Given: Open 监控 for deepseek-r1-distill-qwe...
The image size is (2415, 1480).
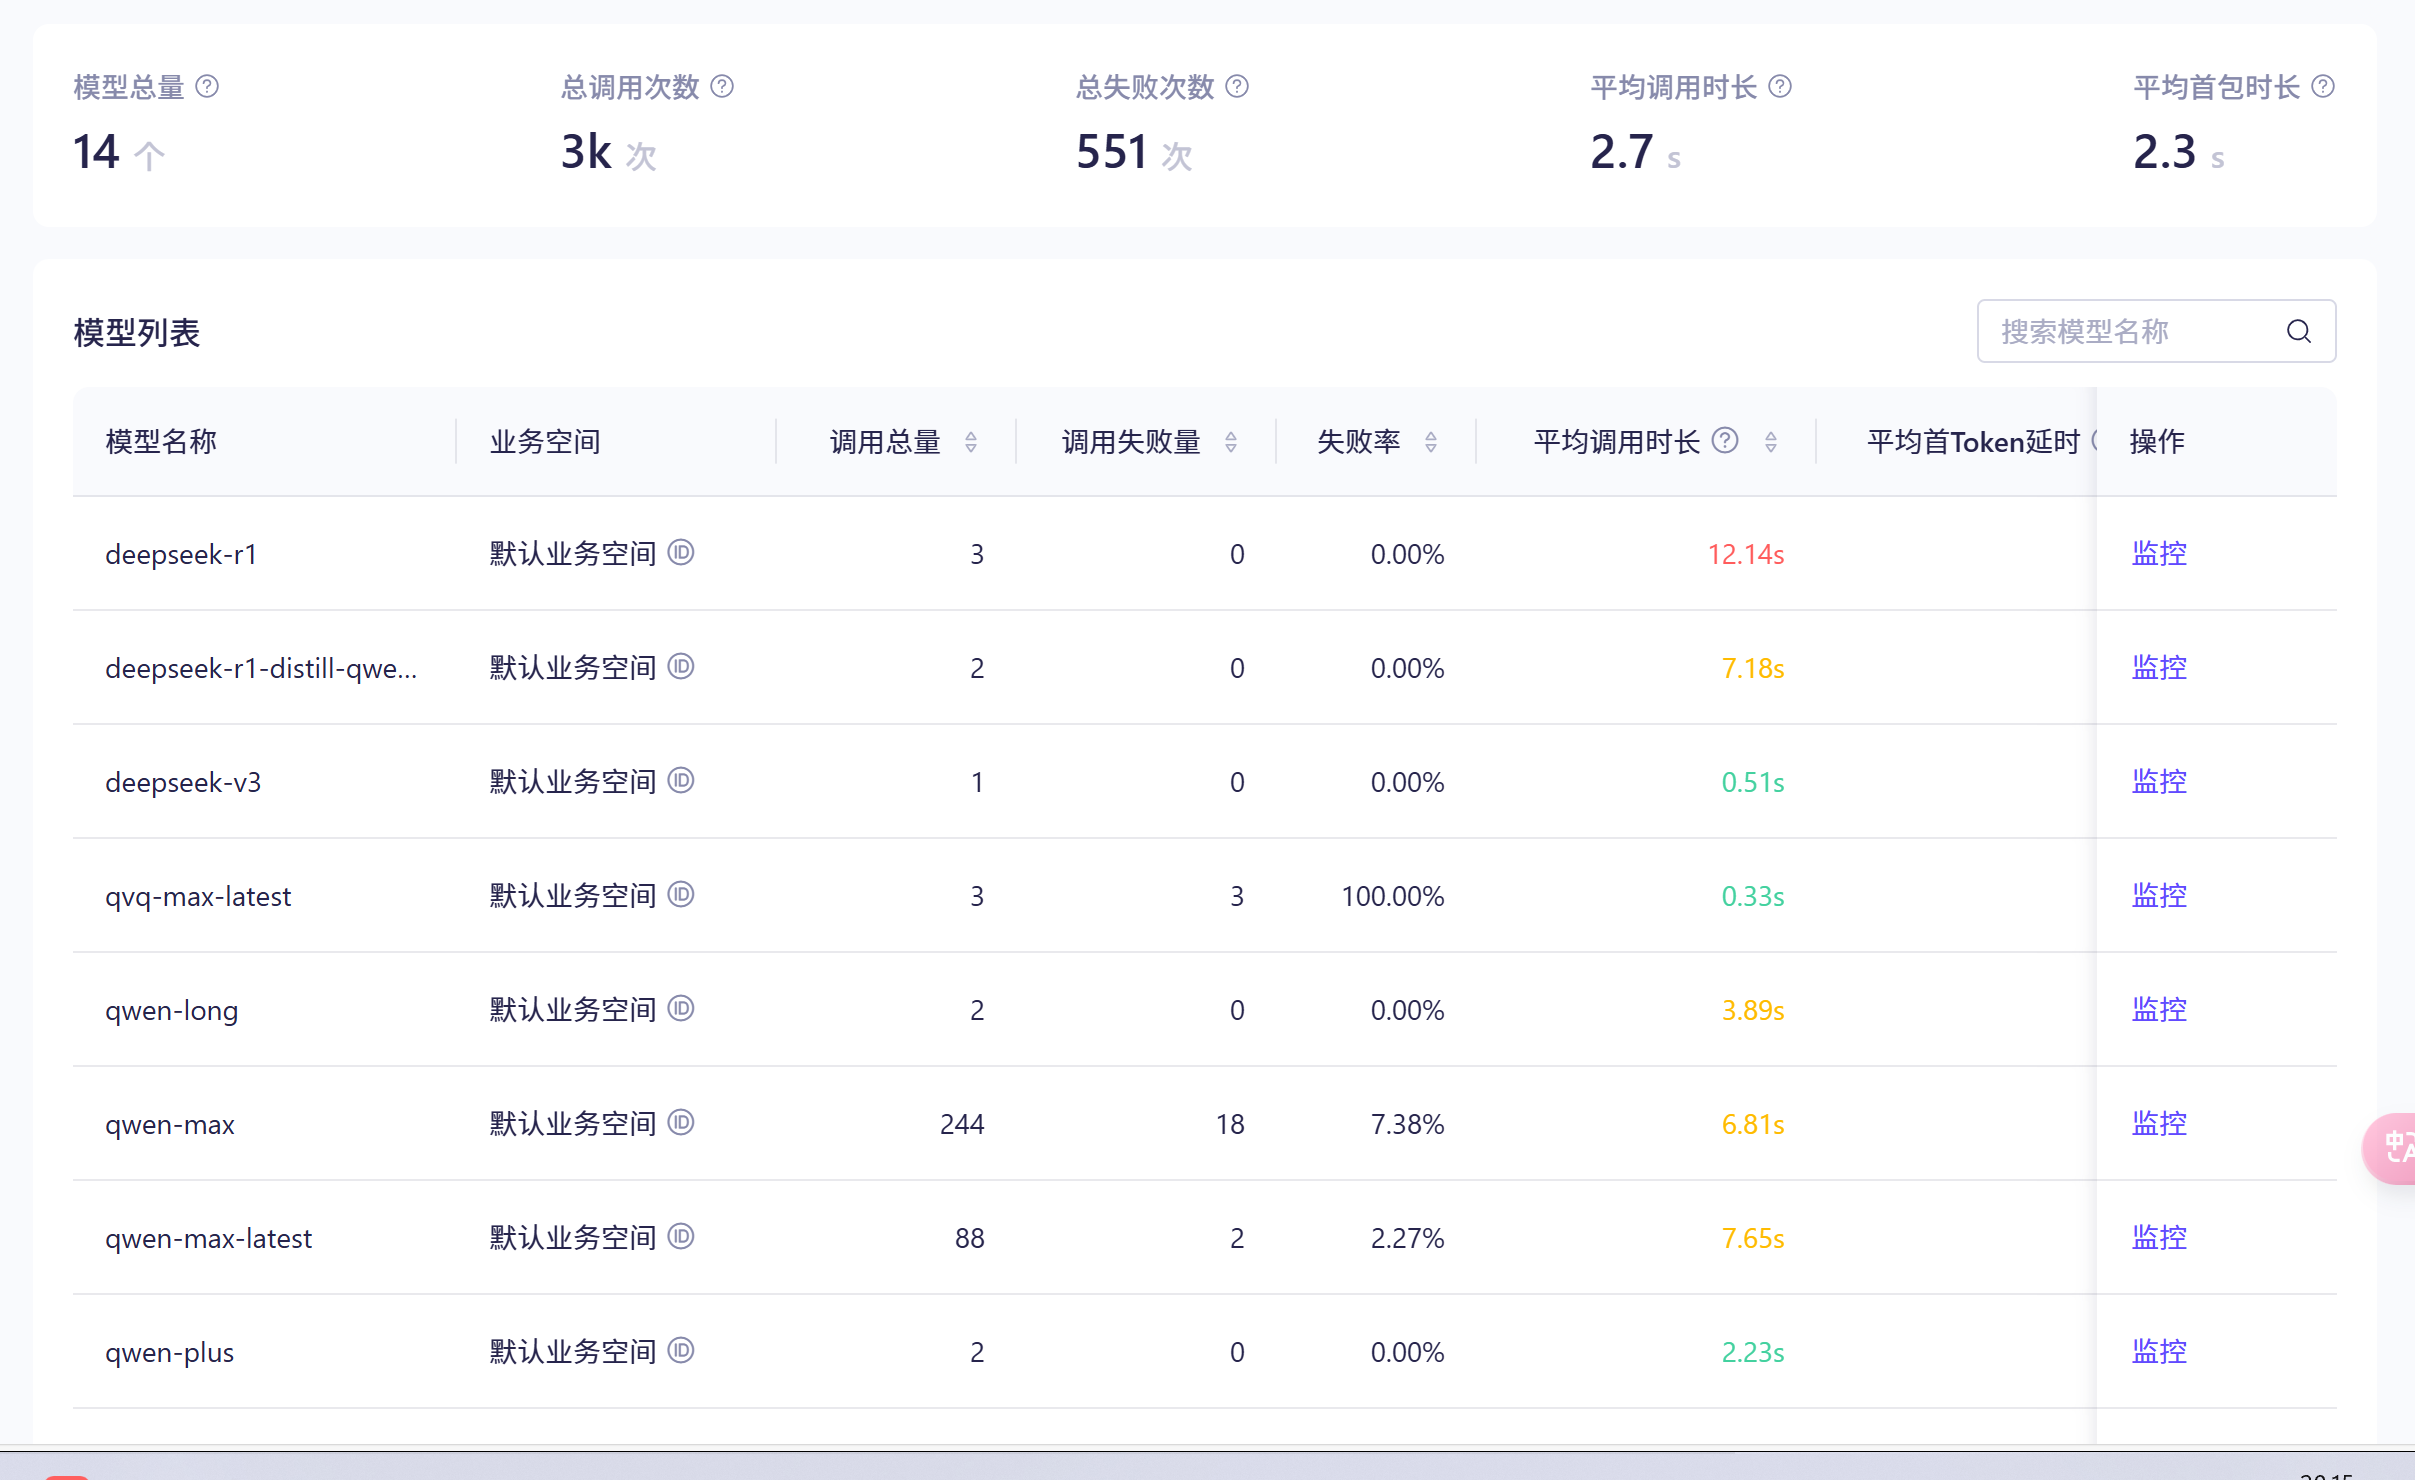Looking at the screenshot, I should (2159, 667).
